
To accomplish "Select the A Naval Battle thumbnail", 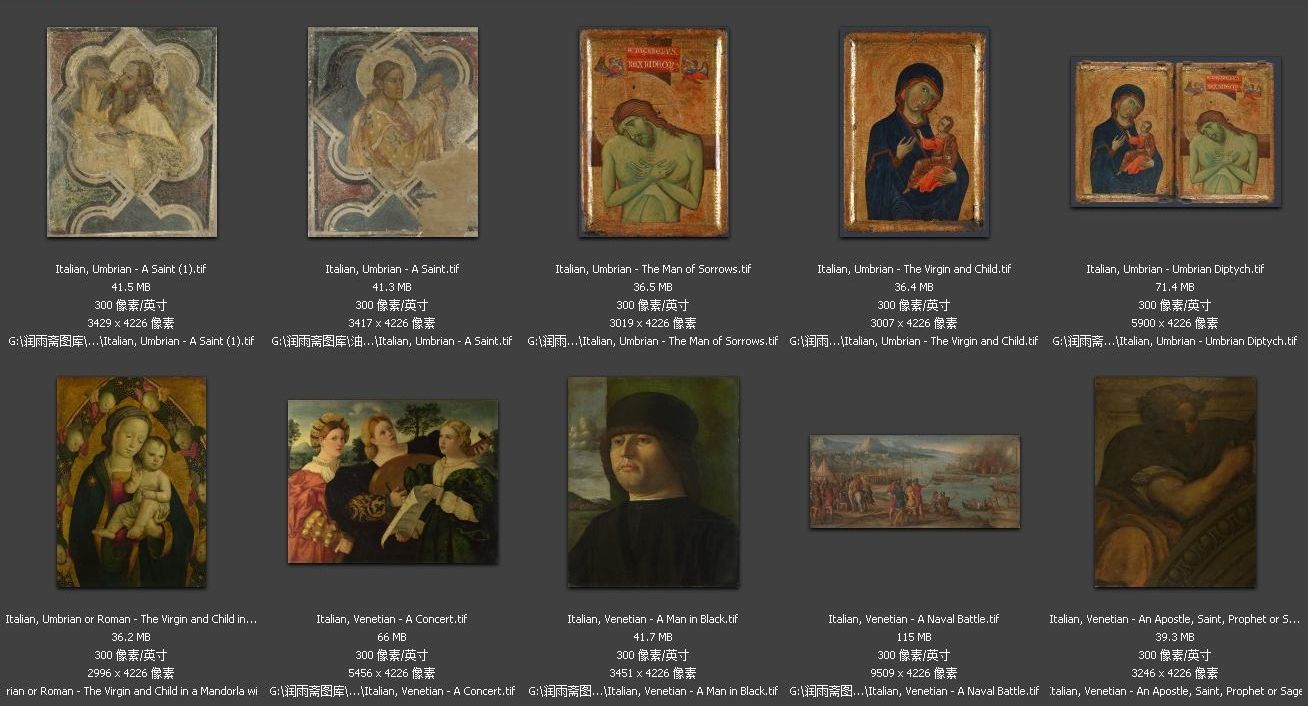I will click(915, 482).
